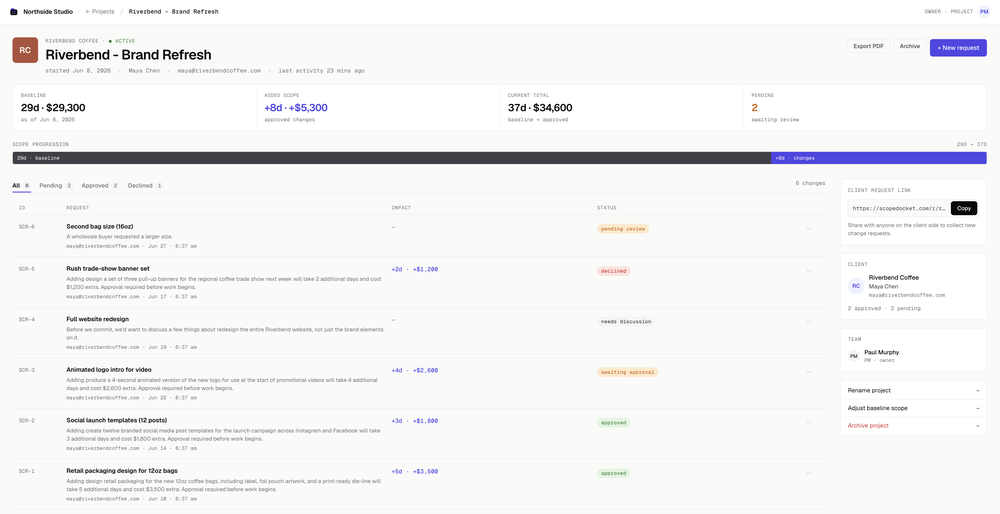The height and width of the screenshot is (514, 1000).
Task: Click the Northside Studio workspace name
Action: tap(48, 11)
